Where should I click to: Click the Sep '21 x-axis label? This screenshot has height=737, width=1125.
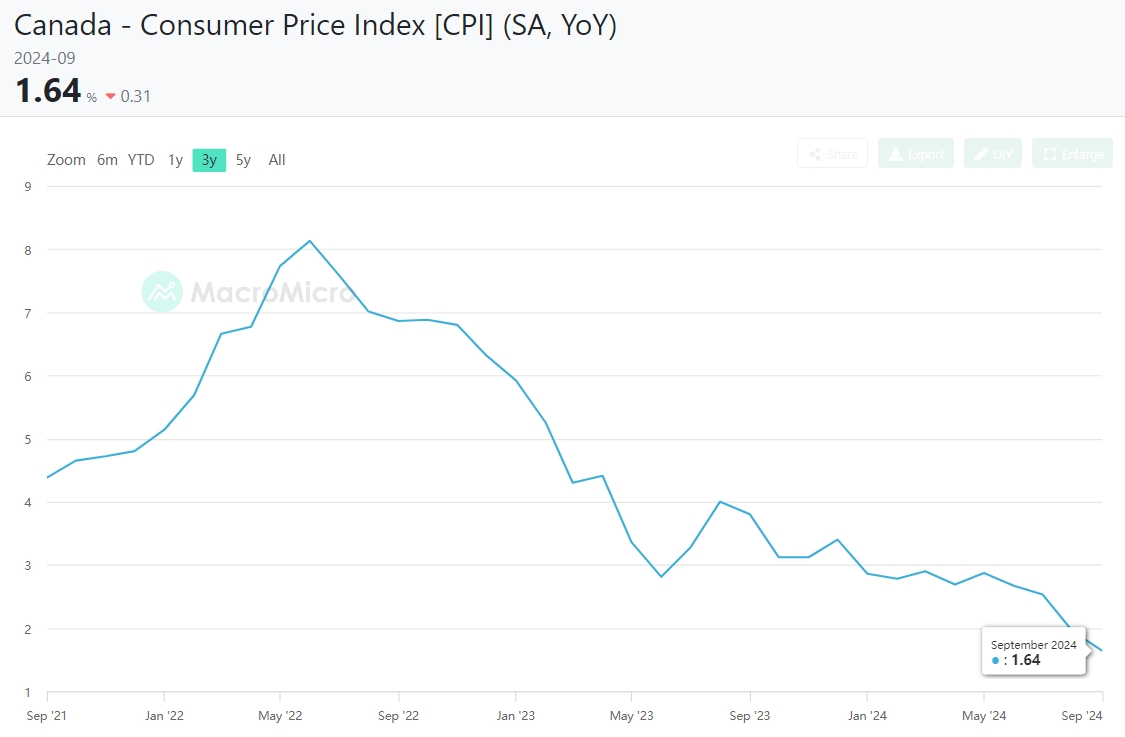[47, 716]
